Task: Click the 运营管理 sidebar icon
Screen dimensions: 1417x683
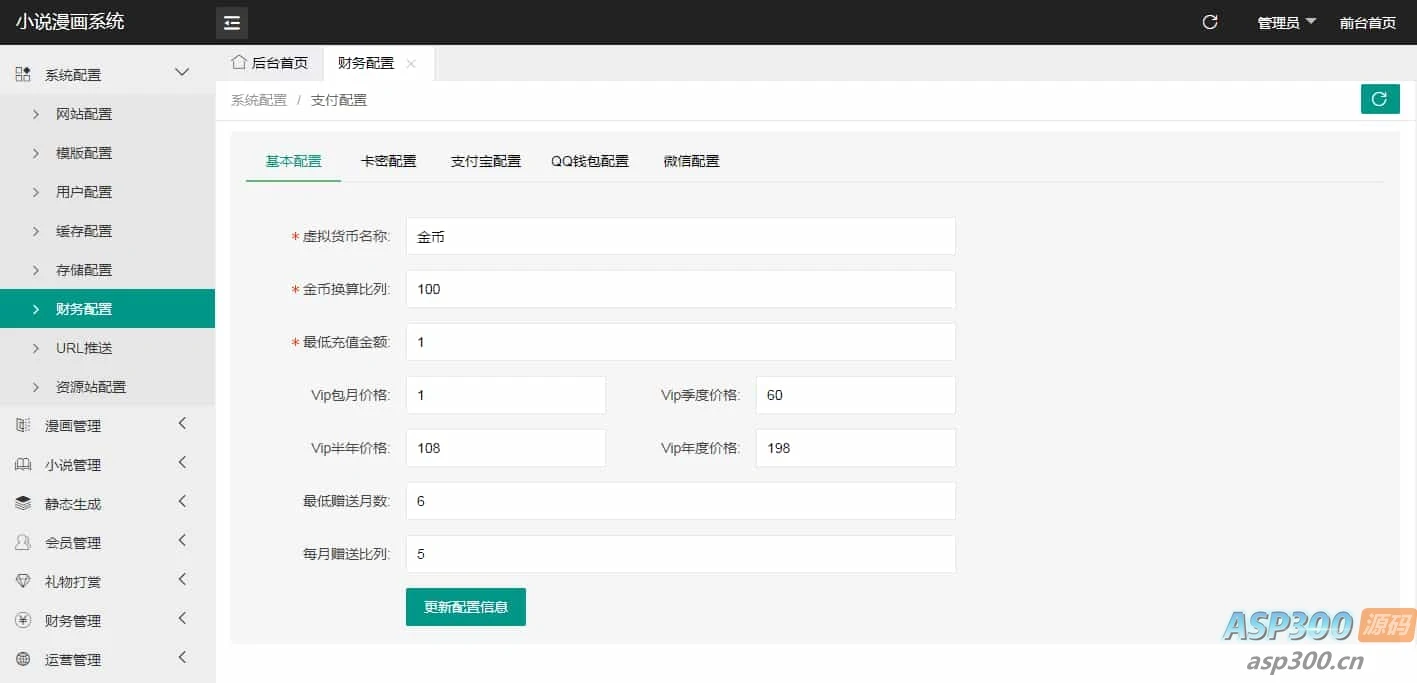Action: [24, 659]
